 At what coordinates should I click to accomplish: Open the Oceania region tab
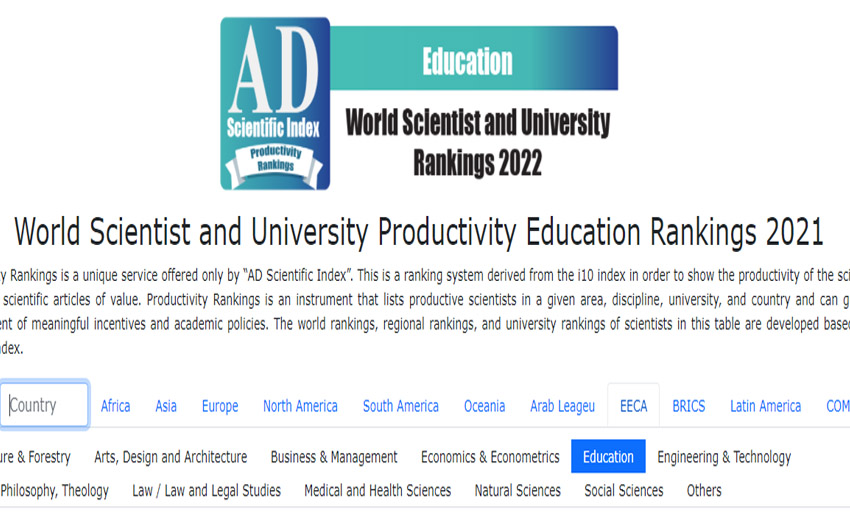point(484,406)
